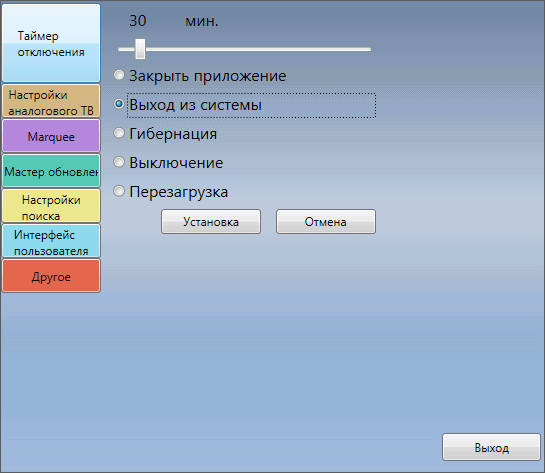The width and height of the screenshot is (545, 473).
Task: Open the Настройки аналогового ТВ tab
Action: click(x=51, y=101)
